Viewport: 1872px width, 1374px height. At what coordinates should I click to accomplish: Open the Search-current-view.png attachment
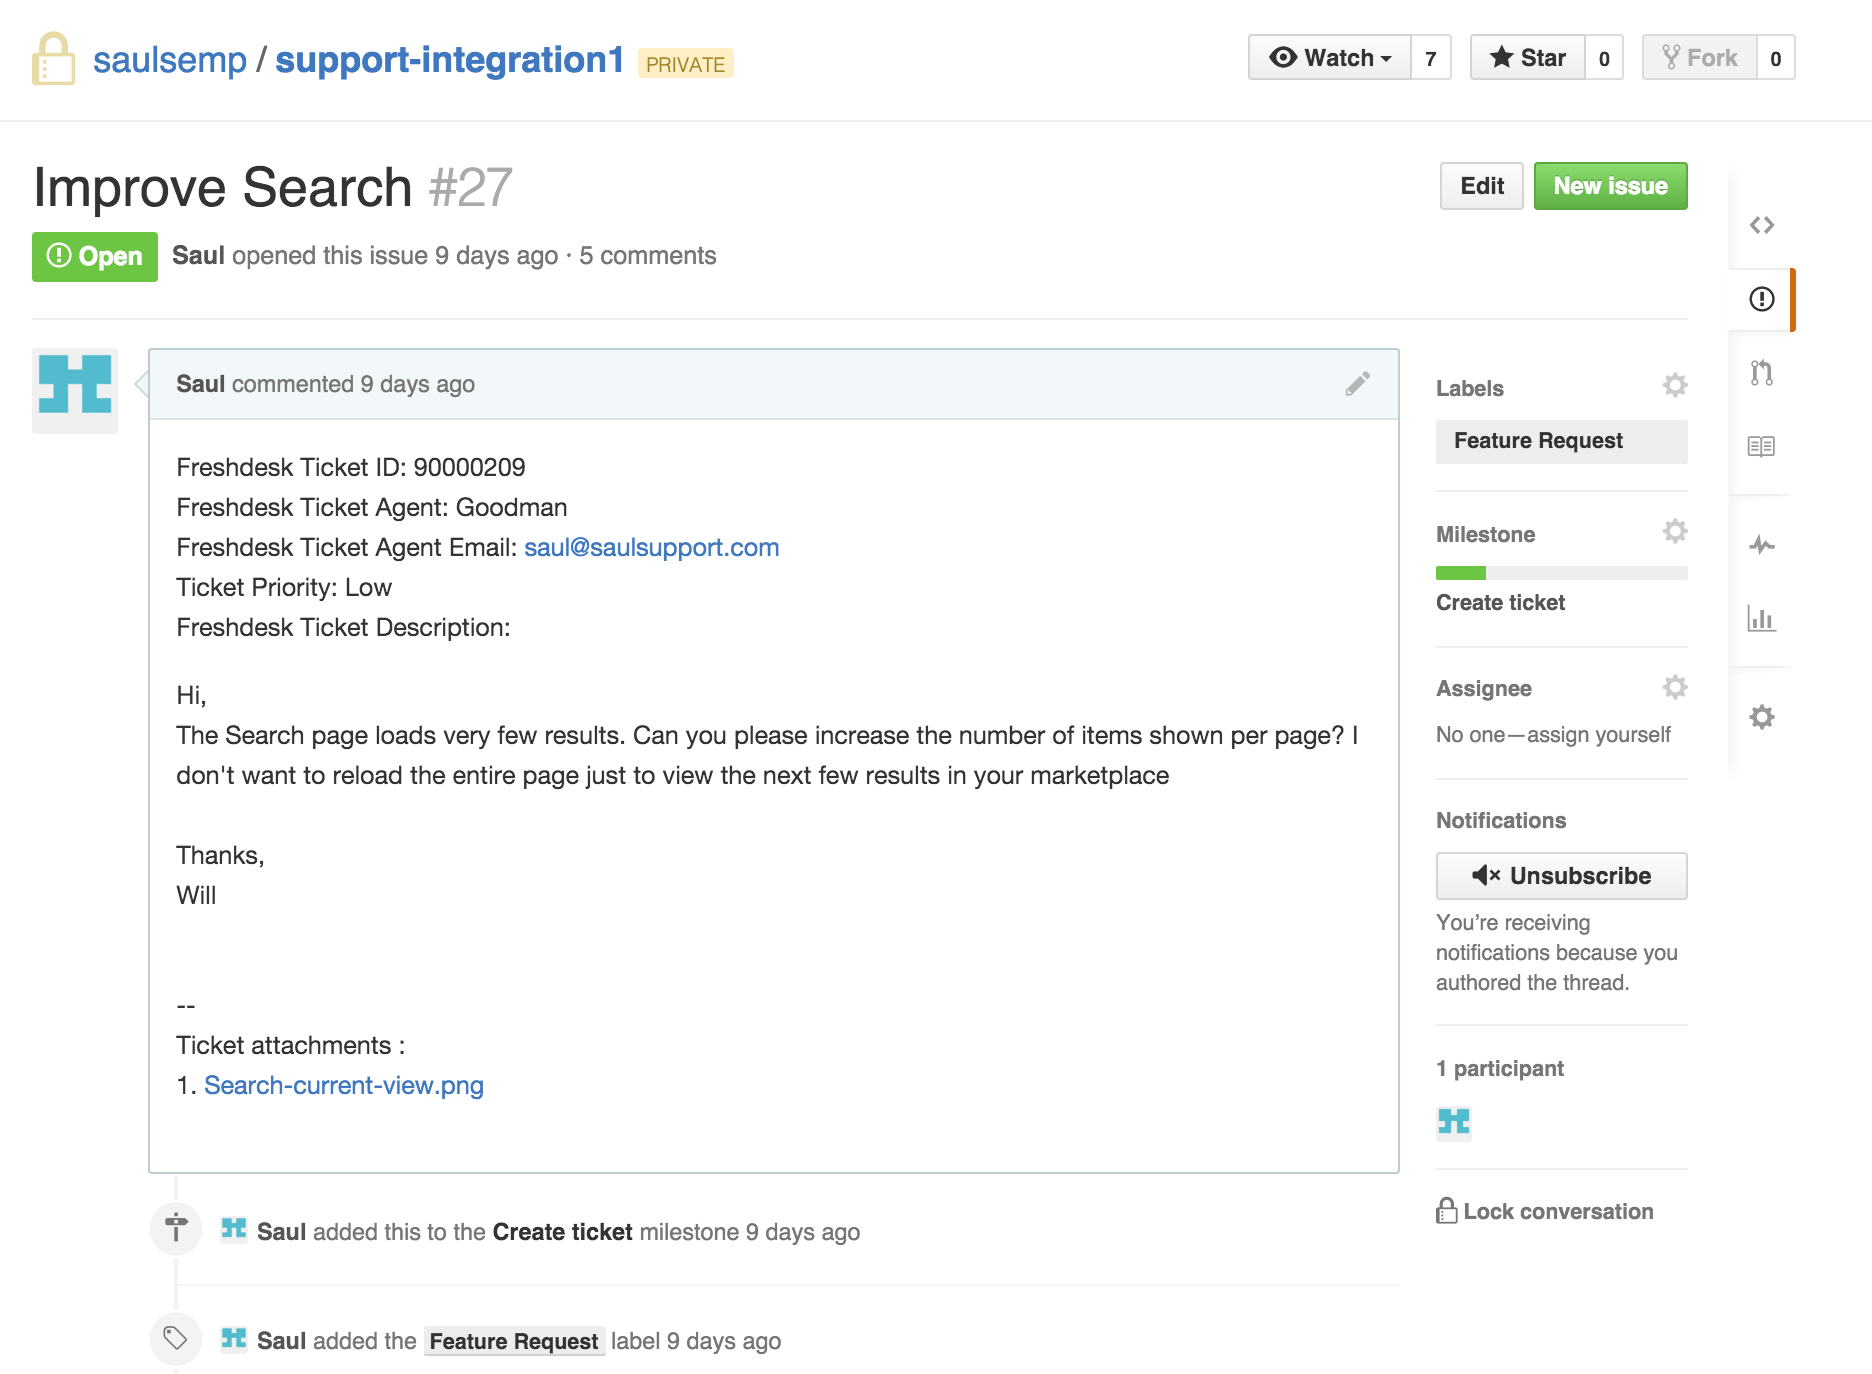(344, 1085)
